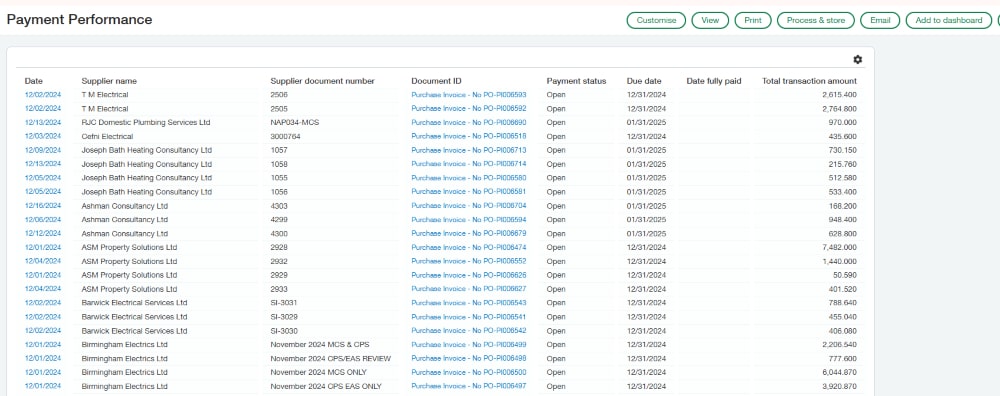Open Purchase Invoice PO-PI006626 link
The height and width of the screenshot is (396, 1000).
pyautogui.click(x=469, y=275)
